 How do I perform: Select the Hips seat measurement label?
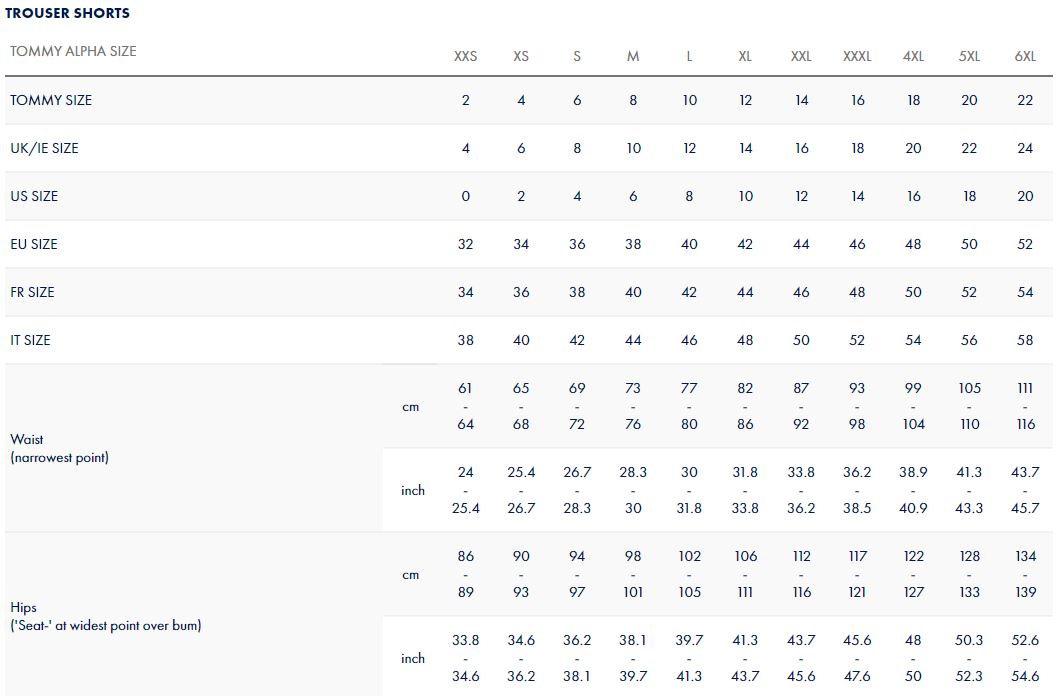[x=105, y=616]
